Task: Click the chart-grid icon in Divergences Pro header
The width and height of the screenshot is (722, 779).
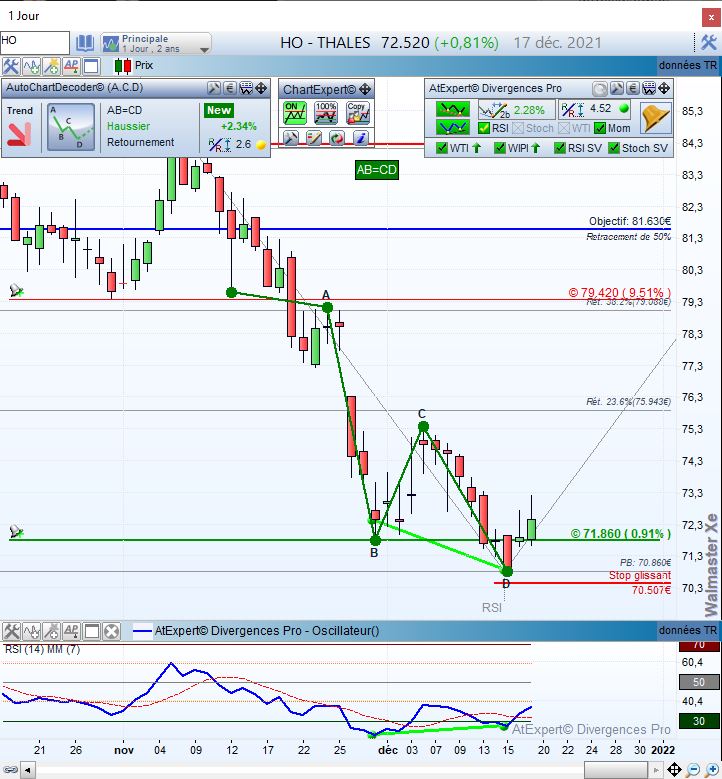Action: point(648,88)
